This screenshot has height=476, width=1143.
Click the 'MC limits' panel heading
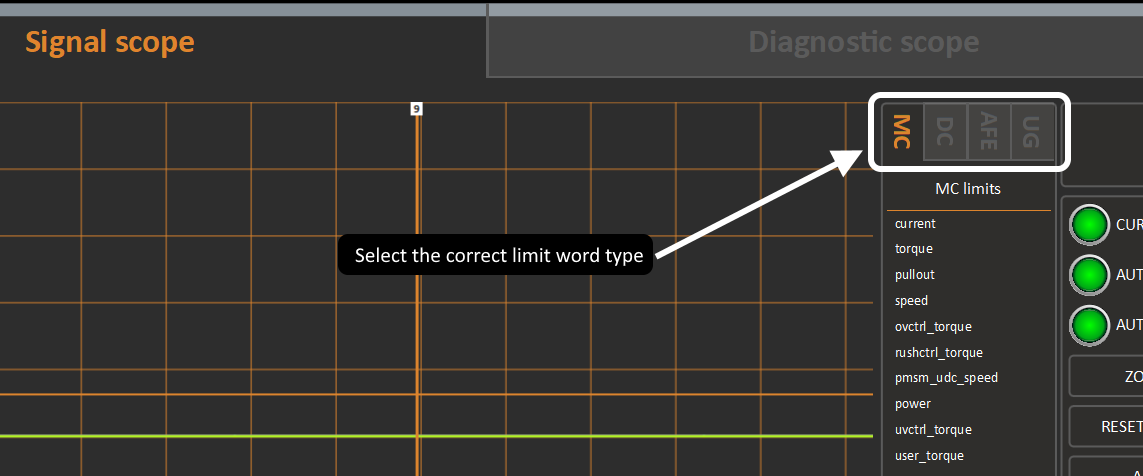click(968, 189)
